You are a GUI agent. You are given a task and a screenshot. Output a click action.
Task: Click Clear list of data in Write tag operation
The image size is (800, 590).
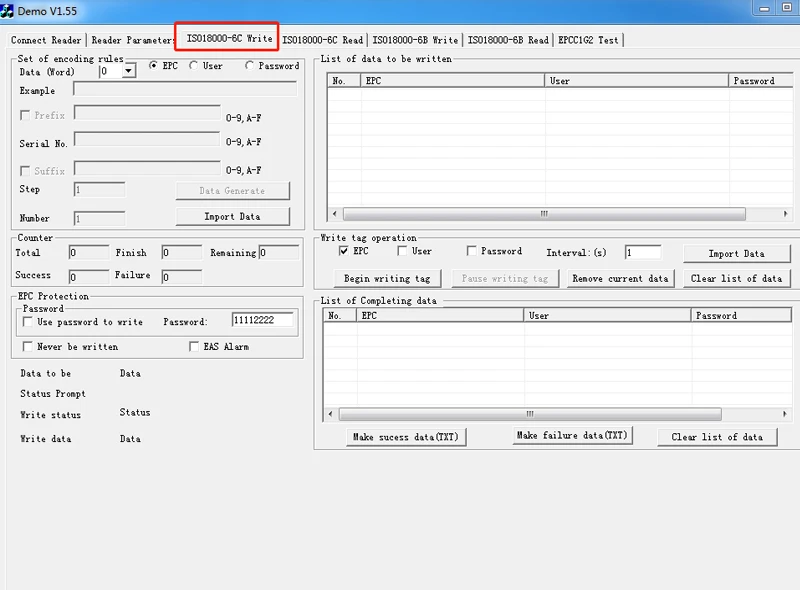737,279
